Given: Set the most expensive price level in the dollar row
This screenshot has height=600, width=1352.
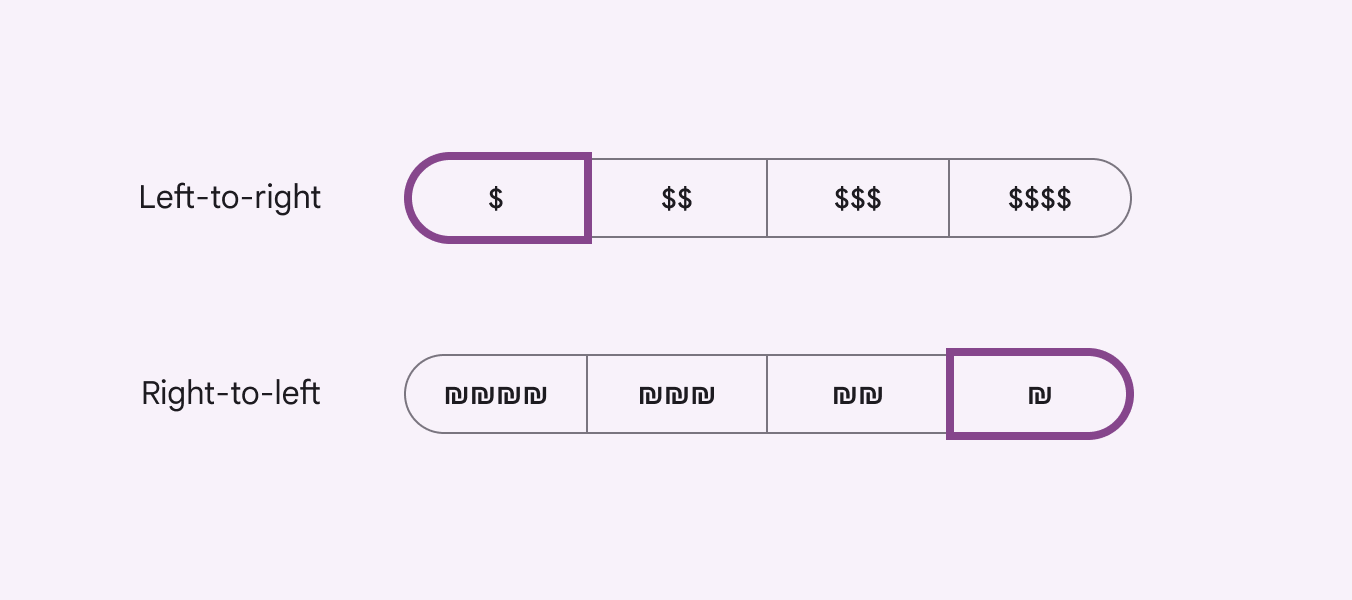Looking at the screenshot, I should [x=1040, y=198].
